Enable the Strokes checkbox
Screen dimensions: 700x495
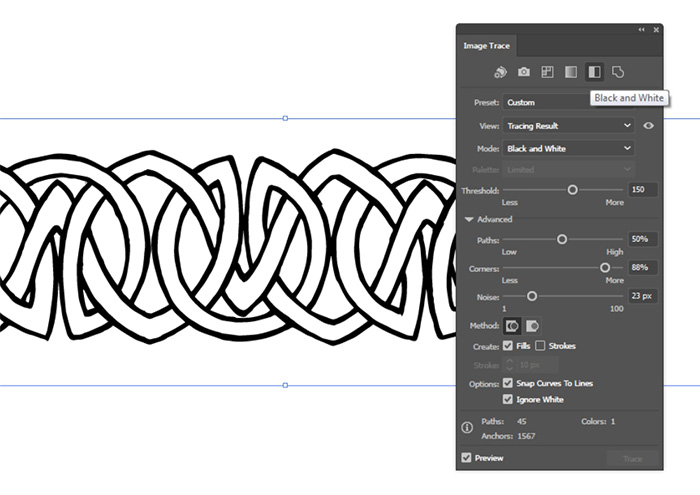[540, 346]
